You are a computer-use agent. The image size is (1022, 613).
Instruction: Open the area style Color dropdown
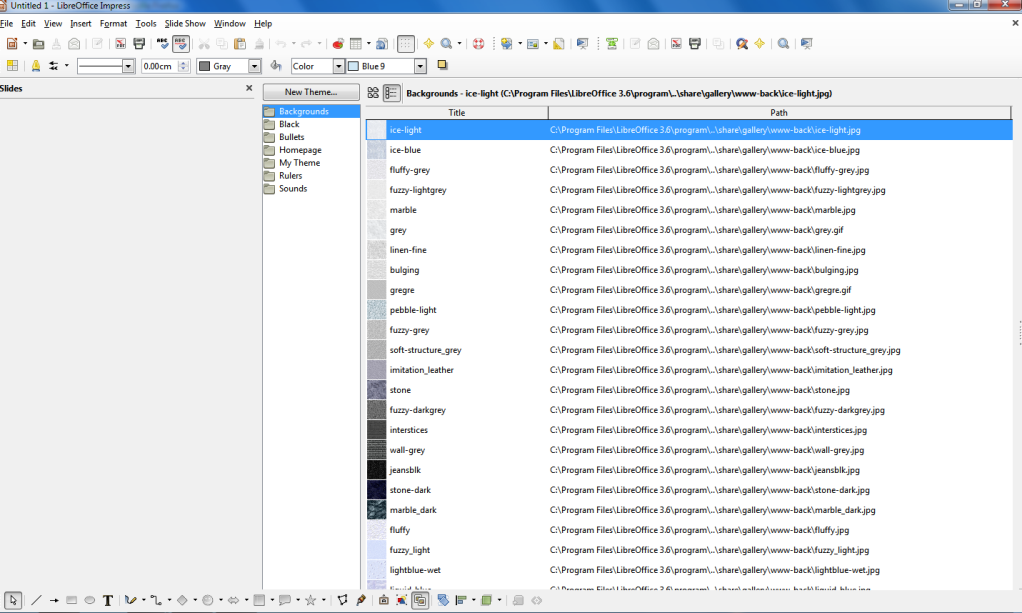338,66
